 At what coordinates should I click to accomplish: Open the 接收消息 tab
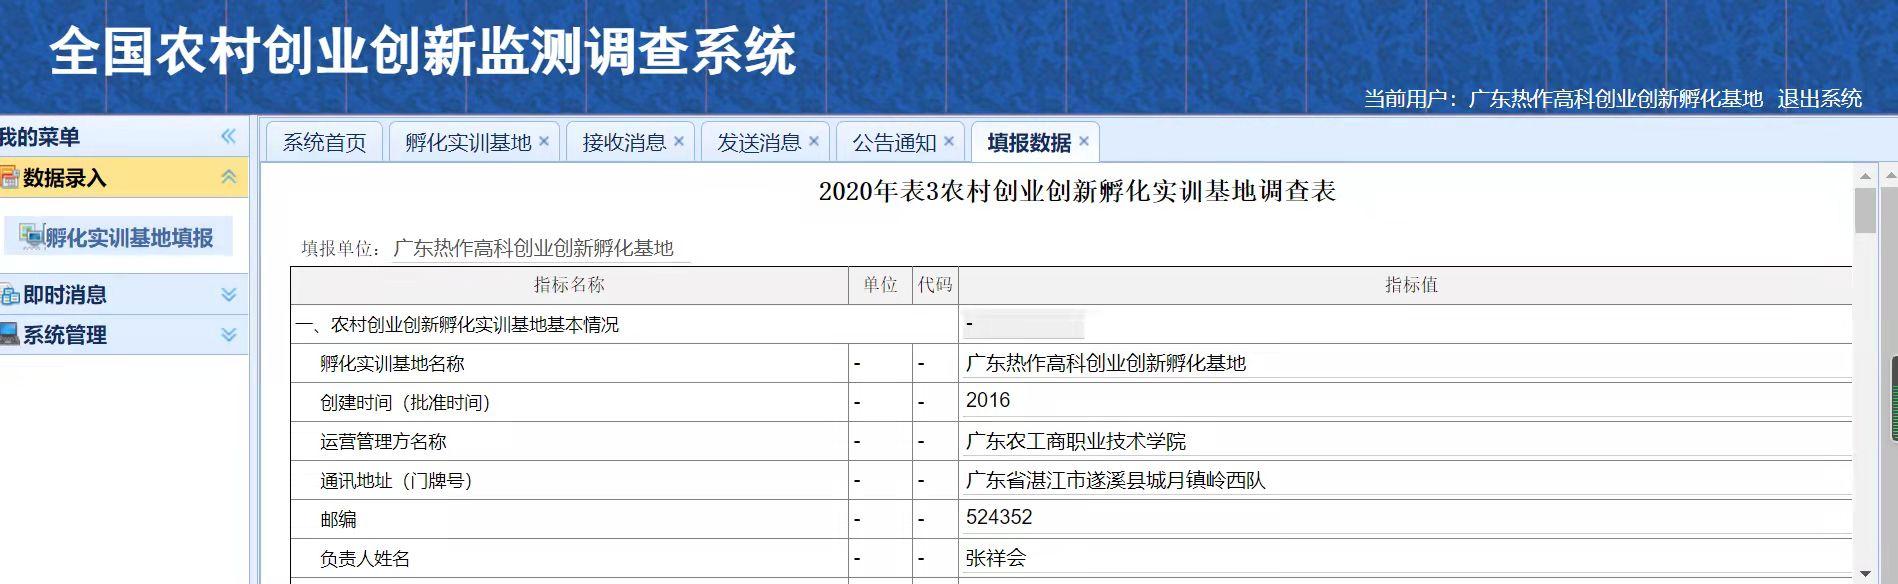(x=623, y=143)
